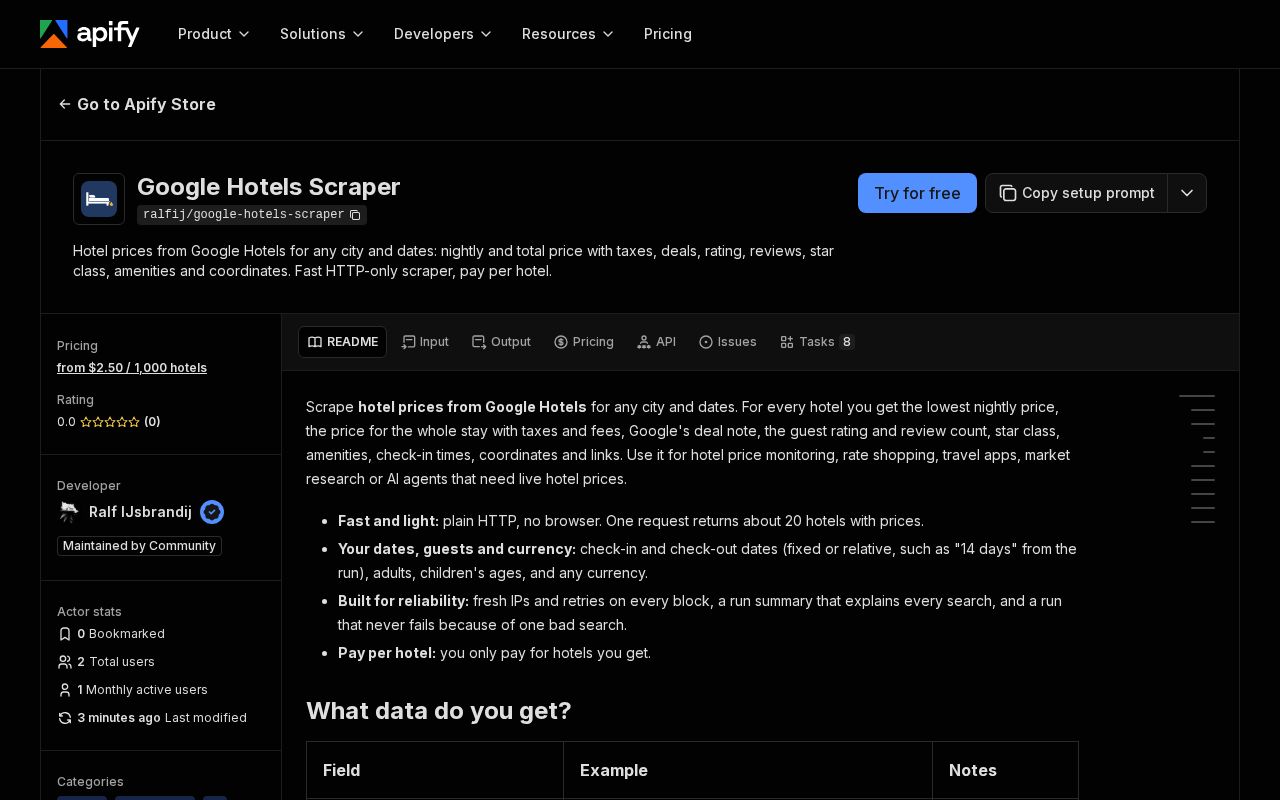Click the Bookmarked stat icon
The height and width of the screenshot is (800, 1280).
(65, 634)
